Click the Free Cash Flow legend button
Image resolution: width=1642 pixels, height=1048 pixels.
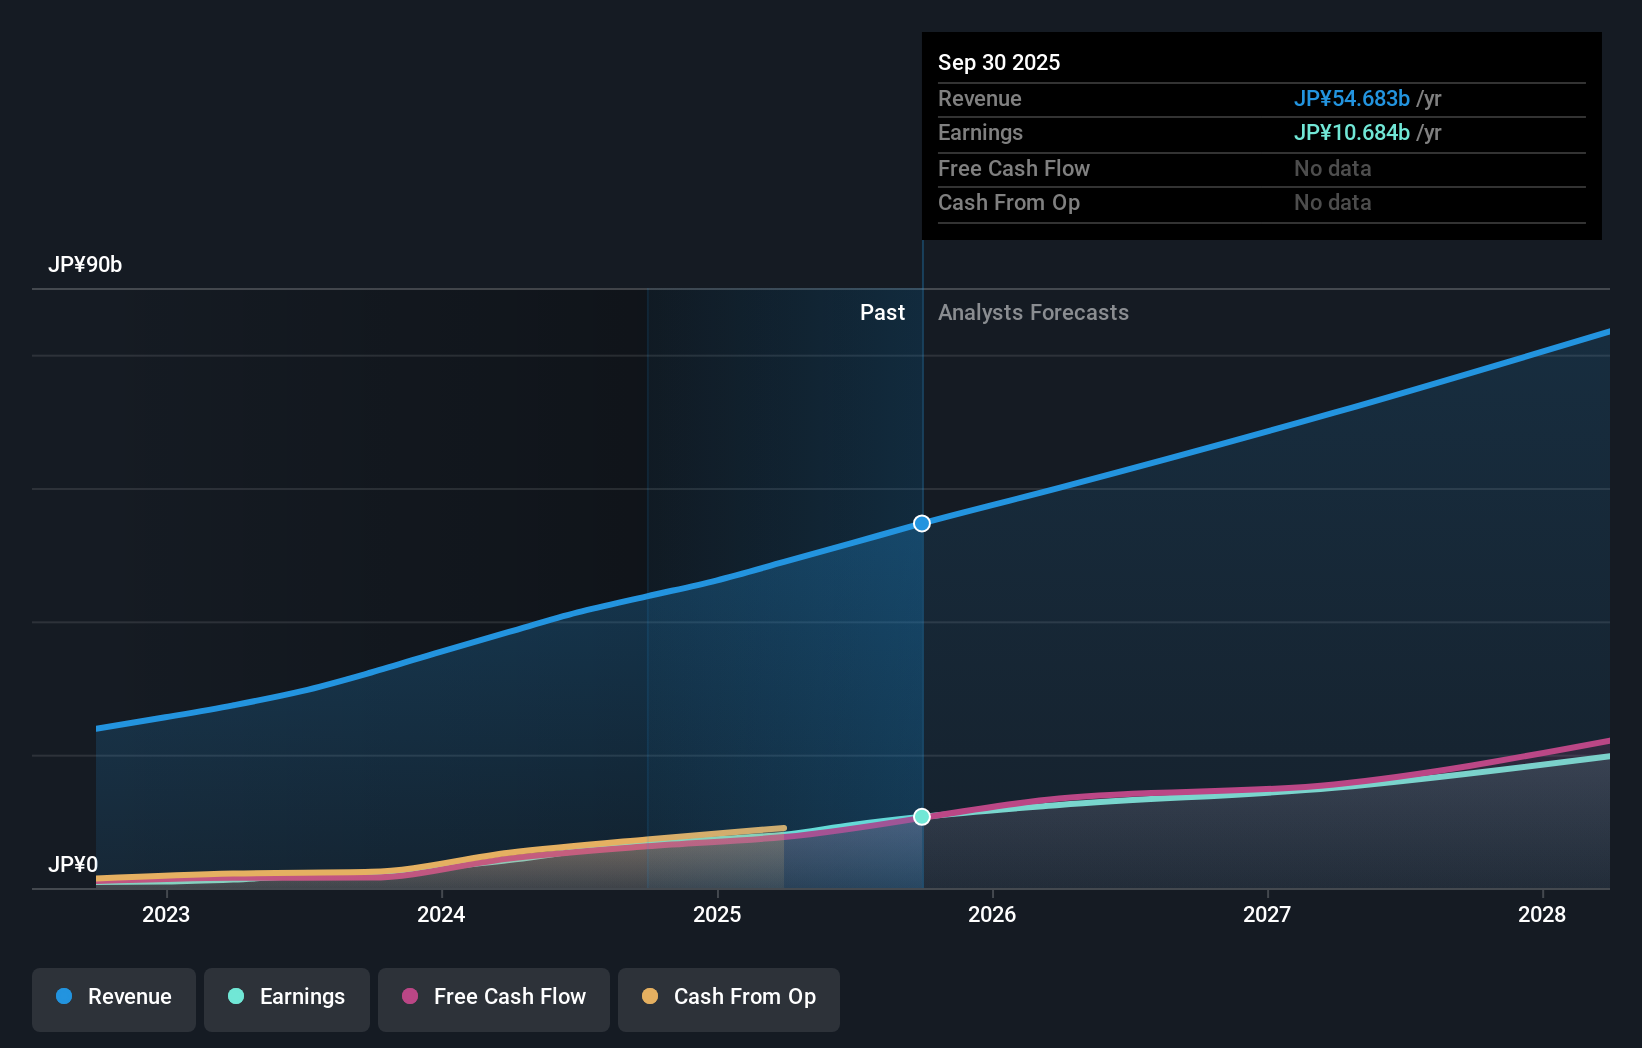[x=493, y=996]
